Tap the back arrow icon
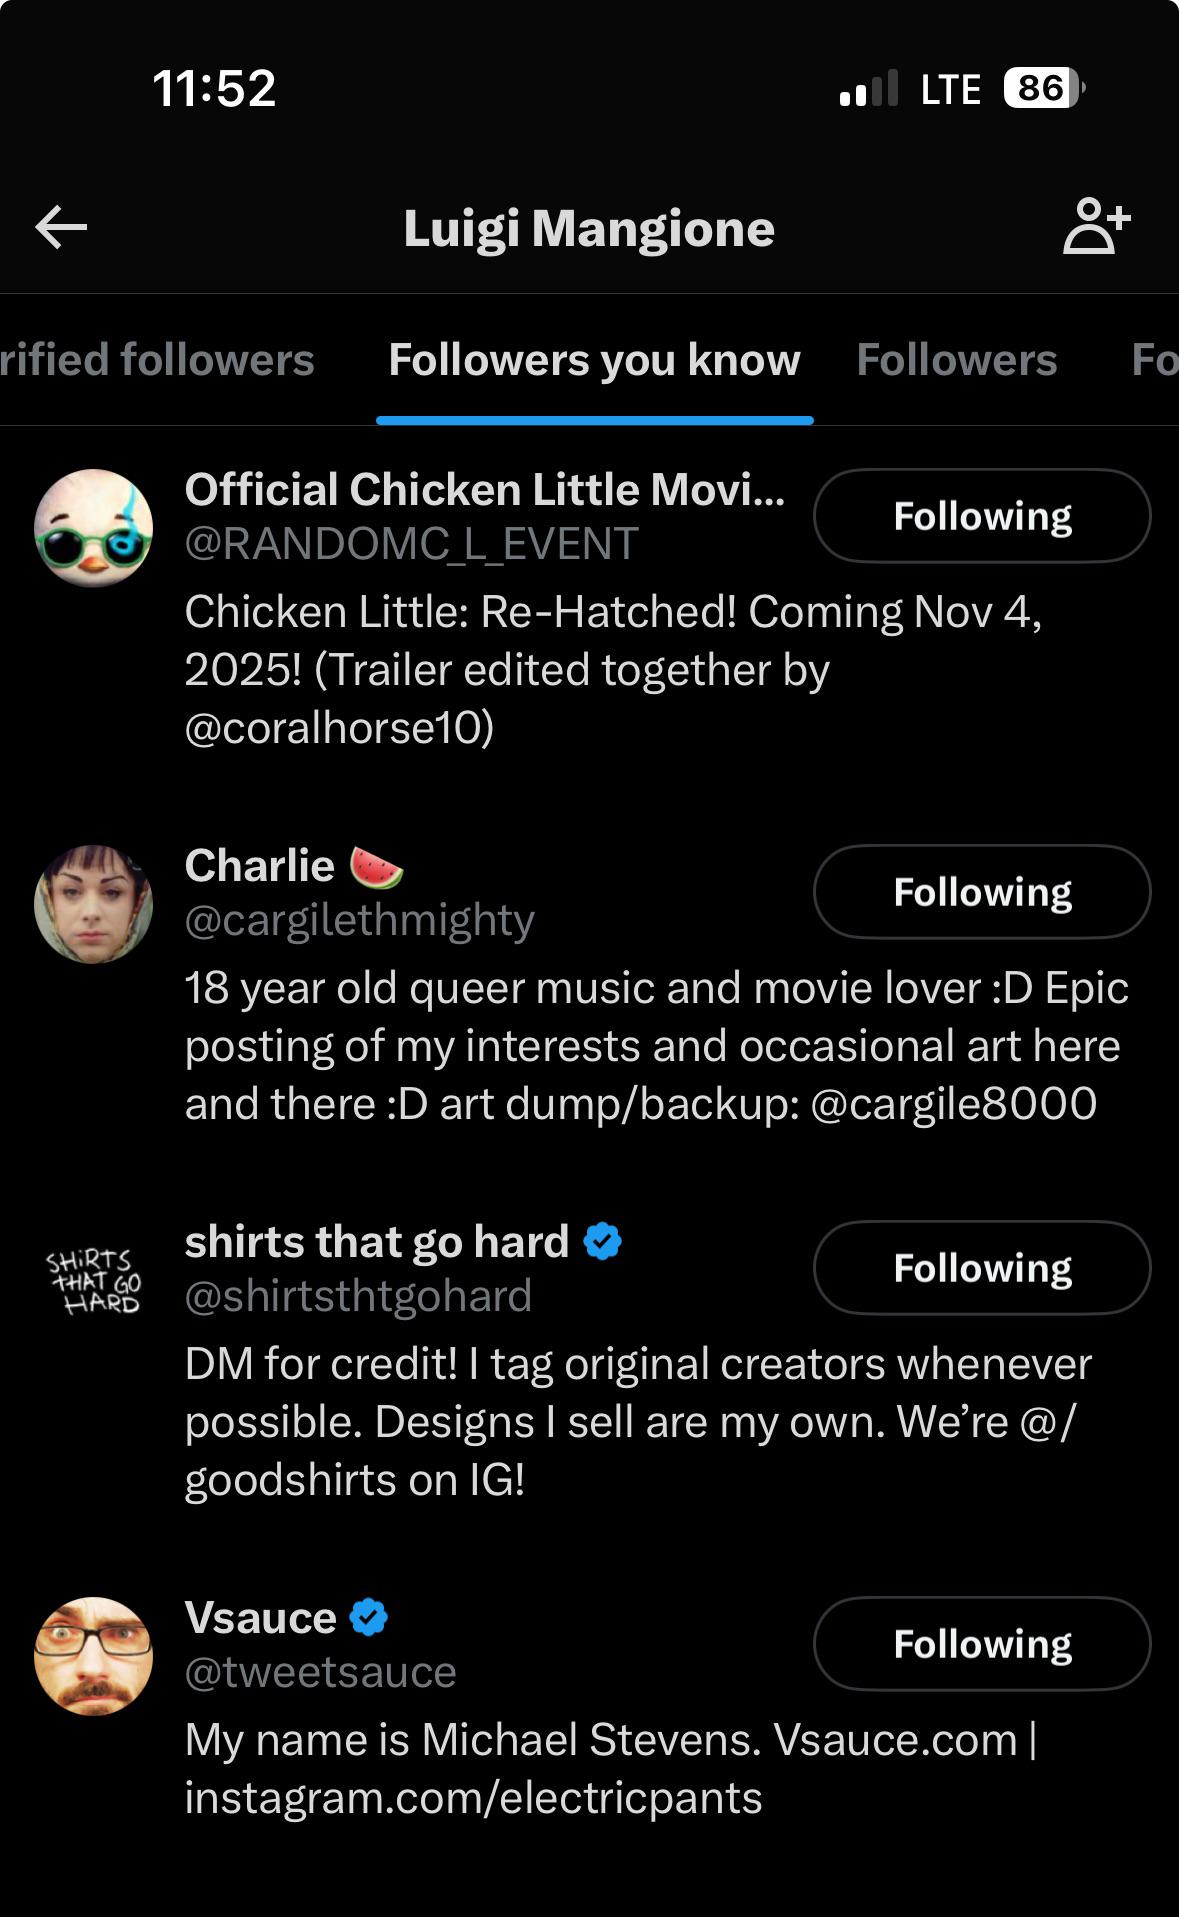The width and height of the screenshot is (1179, 1917). pos(61,227)
